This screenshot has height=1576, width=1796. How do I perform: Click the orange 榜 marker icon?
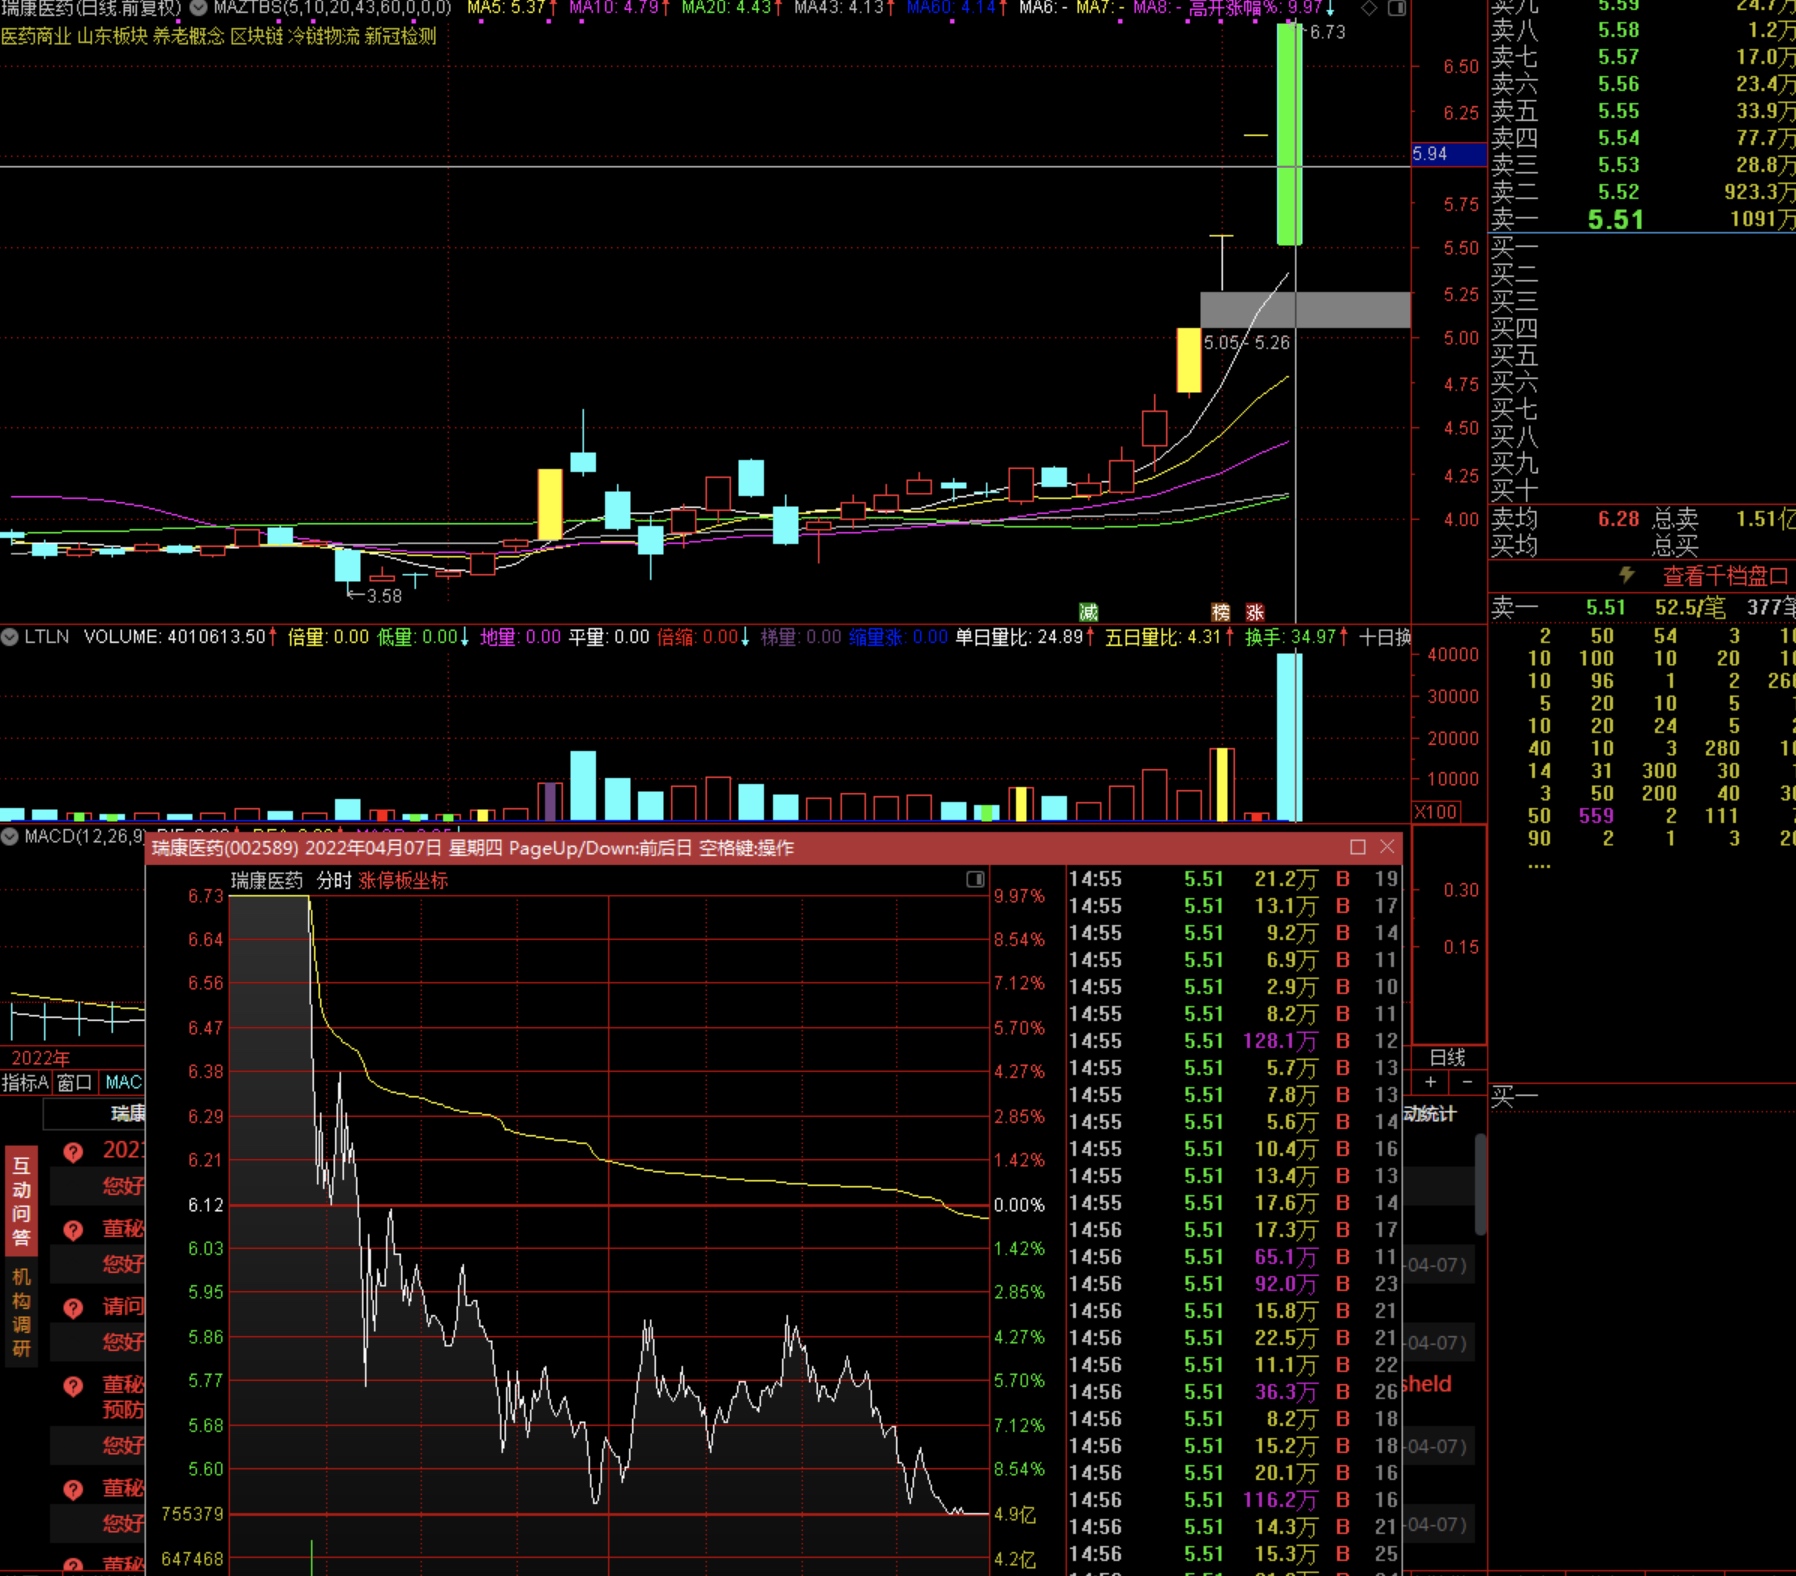[x=1221, y=612]
